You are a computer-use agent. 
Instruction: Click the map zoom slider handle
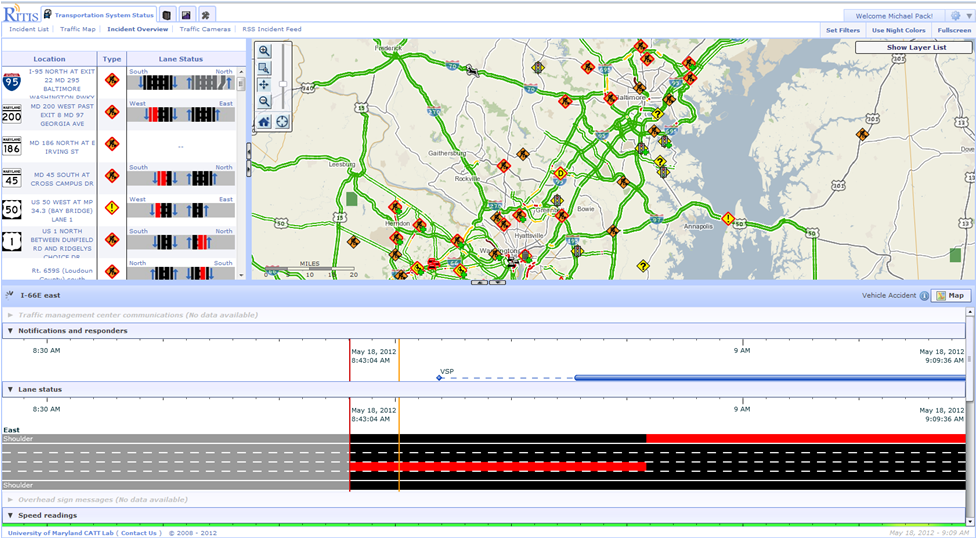click(x=283, y=83)
